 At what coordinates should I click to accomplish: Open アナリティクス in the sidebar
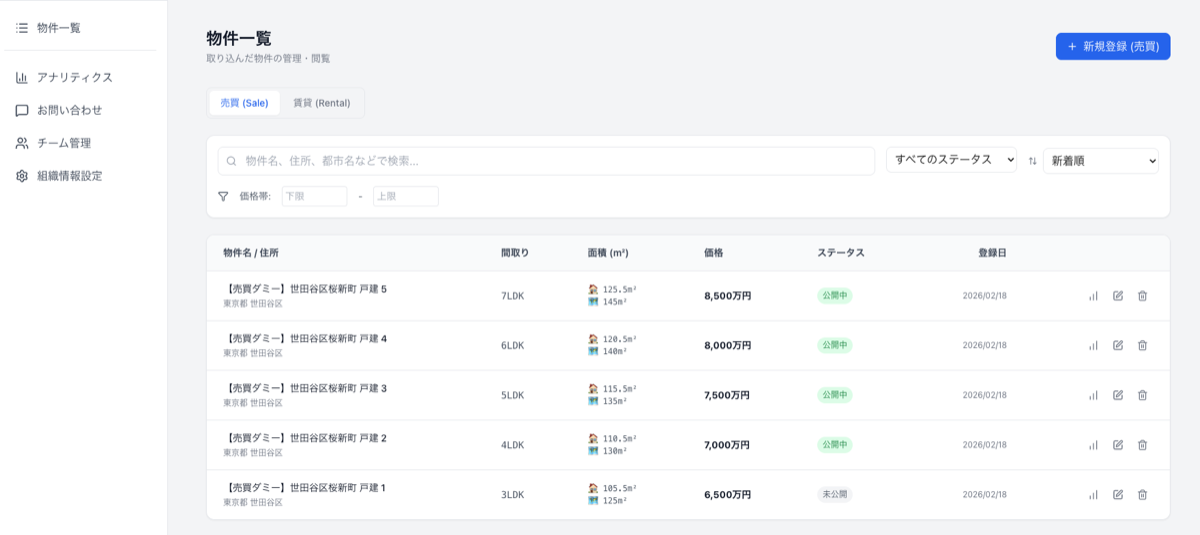coord(74,77)
